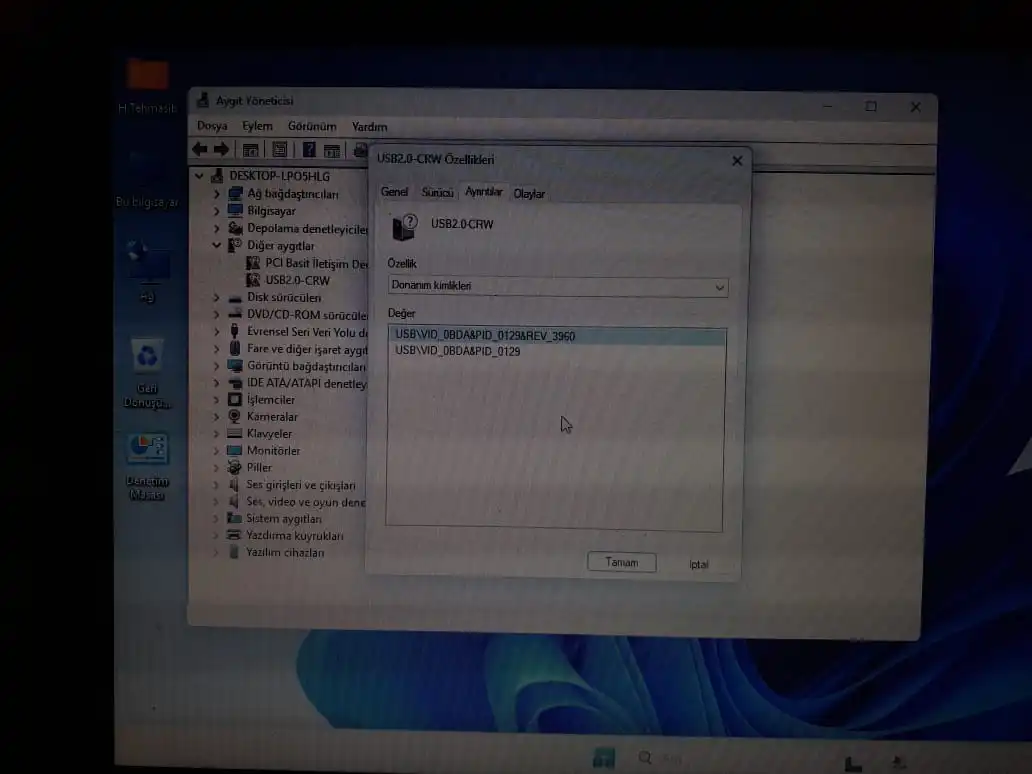
Task: Select the Ayrıntılar tab
Action: coord(484,192)
